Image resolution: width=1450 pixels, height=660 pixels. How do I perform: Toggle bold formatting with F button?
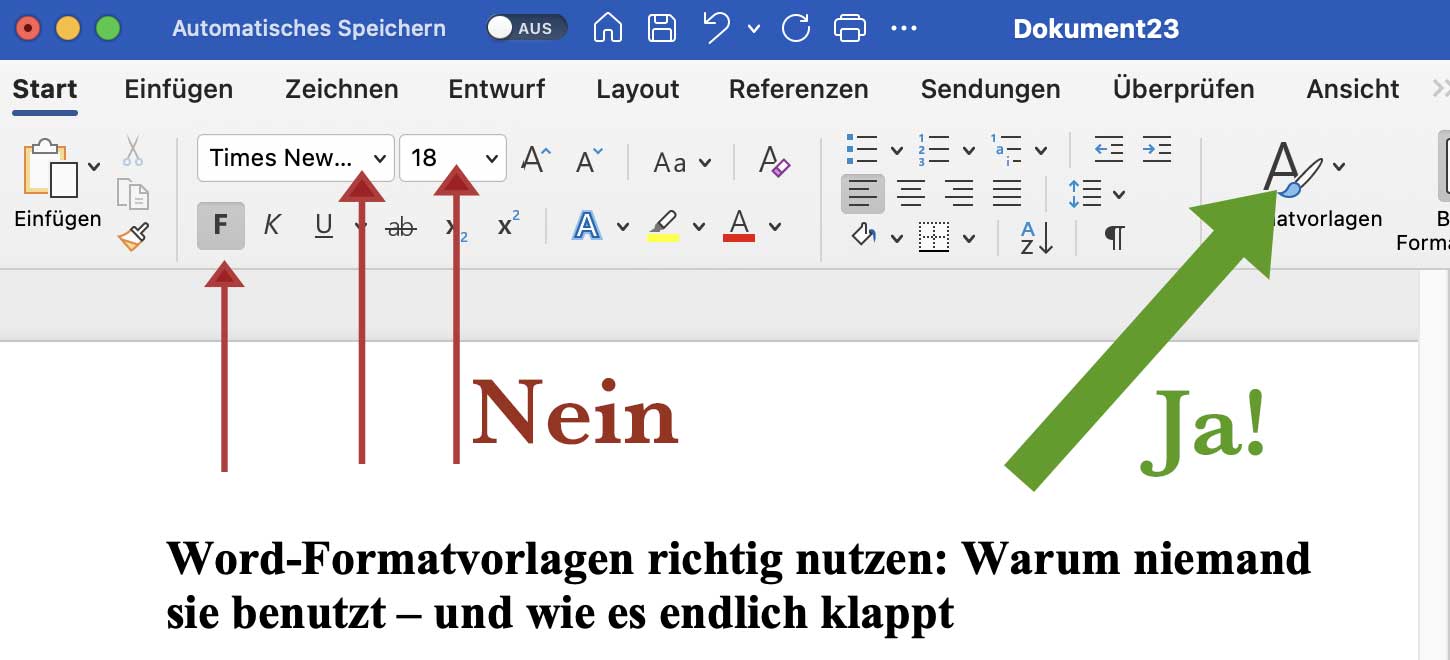221,226
